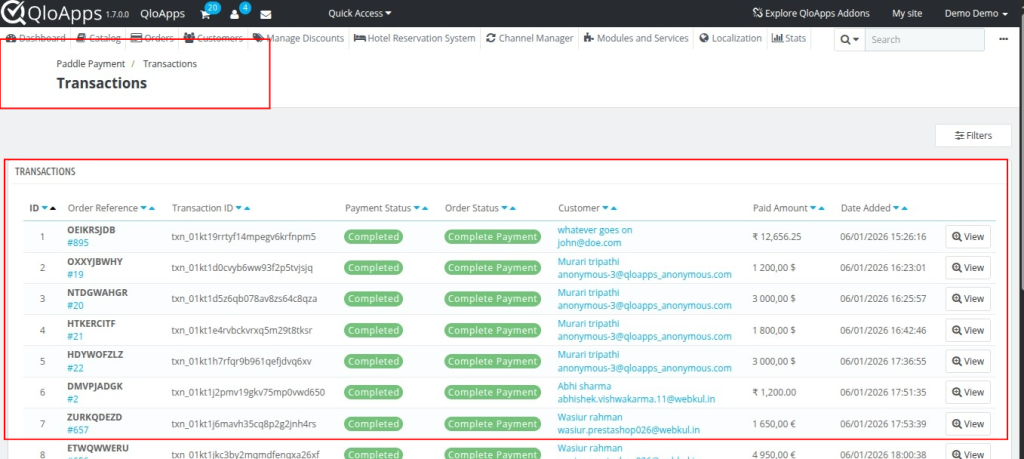This screenshot has height=459, width=1024.
Task: Sort ID column ascending arrow
Action: pyautogui.click(x=53, y=208)
